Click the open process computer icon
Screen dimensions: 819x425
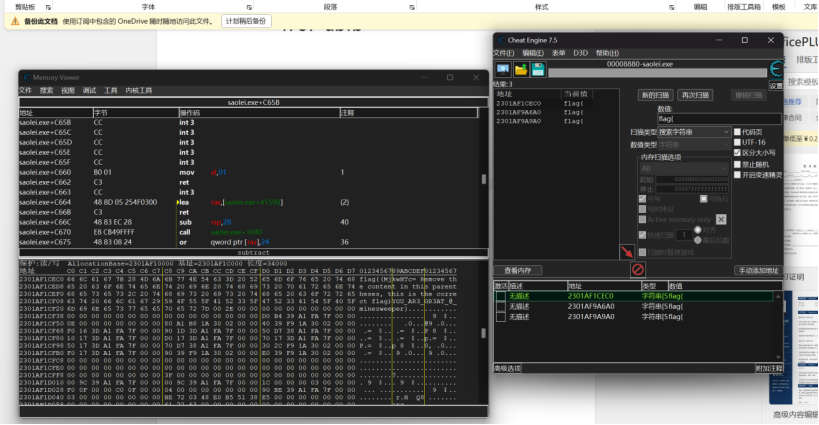[x=503, y=69]
